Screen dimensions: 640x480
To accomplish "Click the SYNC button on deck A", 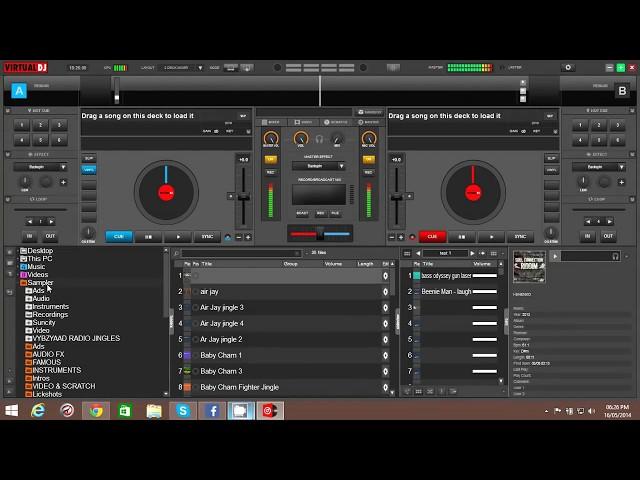I will click(207, 237).
